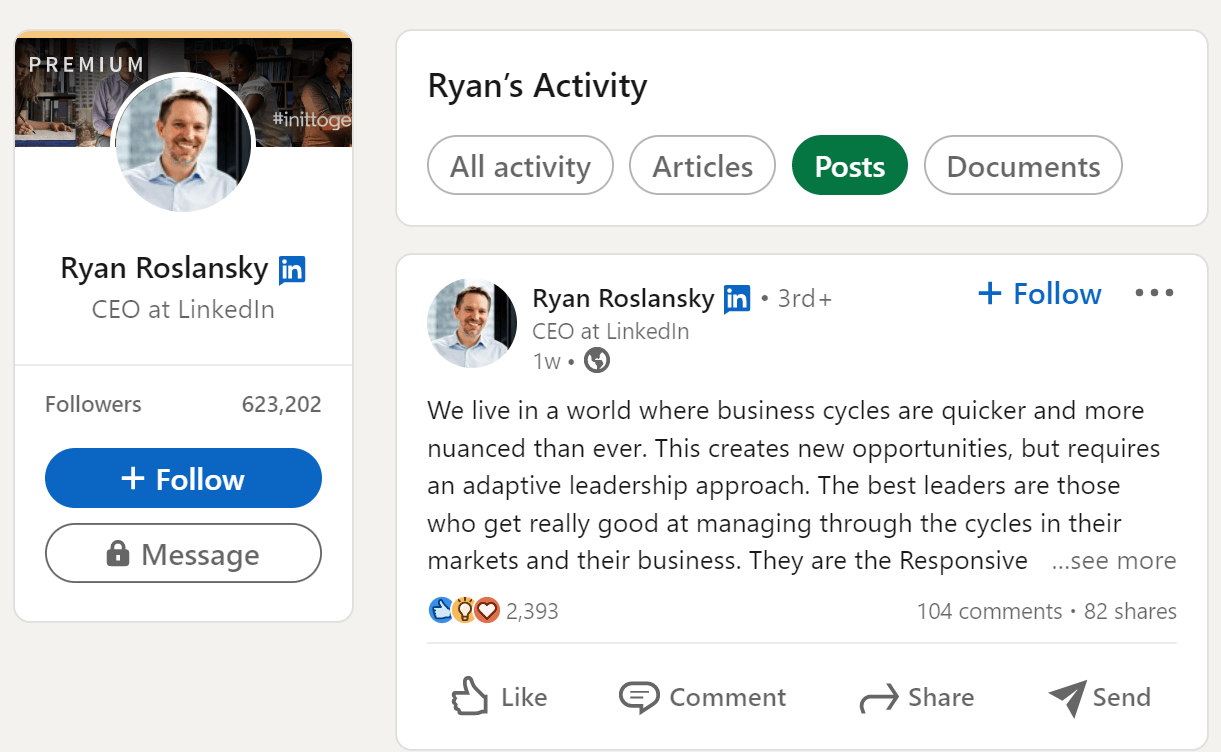Open the three-dot overflow menu on the post
Screen dimensions: 1221x752
tap(1154, 292)
